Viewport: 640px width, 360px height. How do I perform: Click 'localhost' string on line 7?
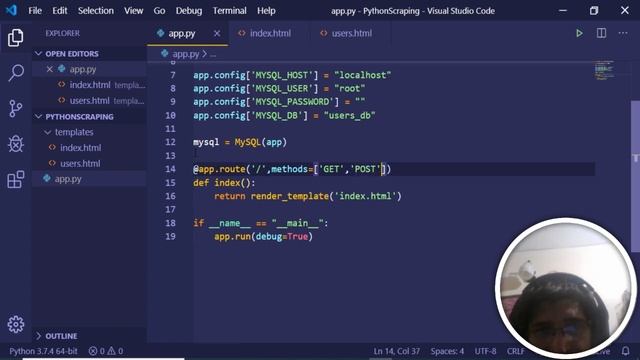point(362,75)
